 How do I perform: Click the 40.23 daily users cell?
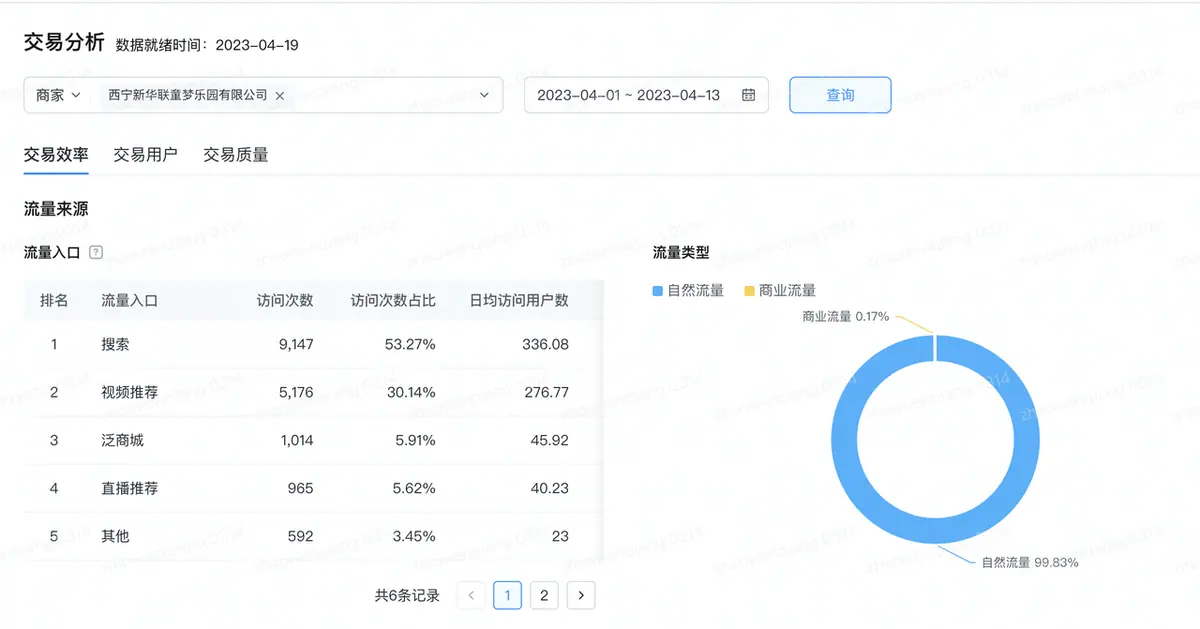[549, 488]
